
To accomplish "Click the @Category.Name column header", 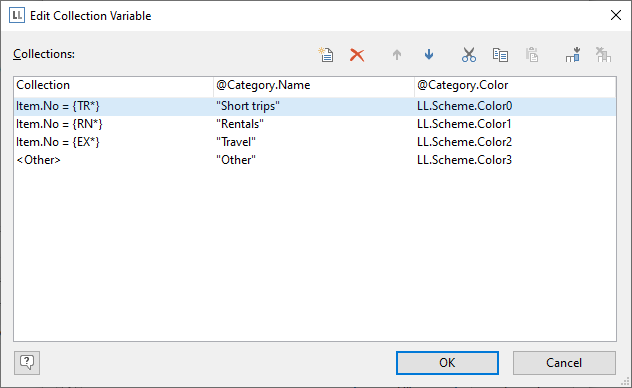I will point(314,85).
